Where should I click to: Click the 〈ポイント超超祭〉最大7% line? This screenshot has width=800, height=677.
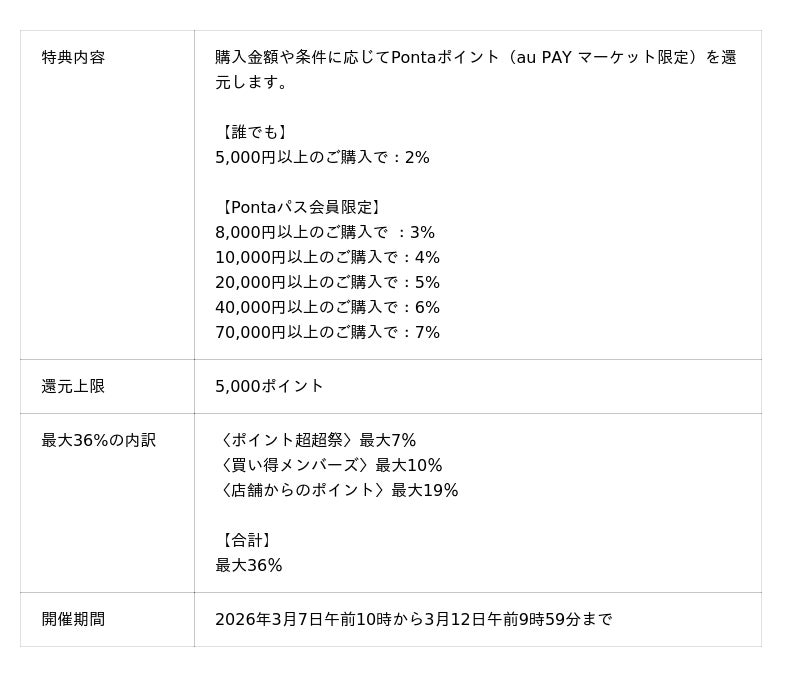[x=316, y=440]
